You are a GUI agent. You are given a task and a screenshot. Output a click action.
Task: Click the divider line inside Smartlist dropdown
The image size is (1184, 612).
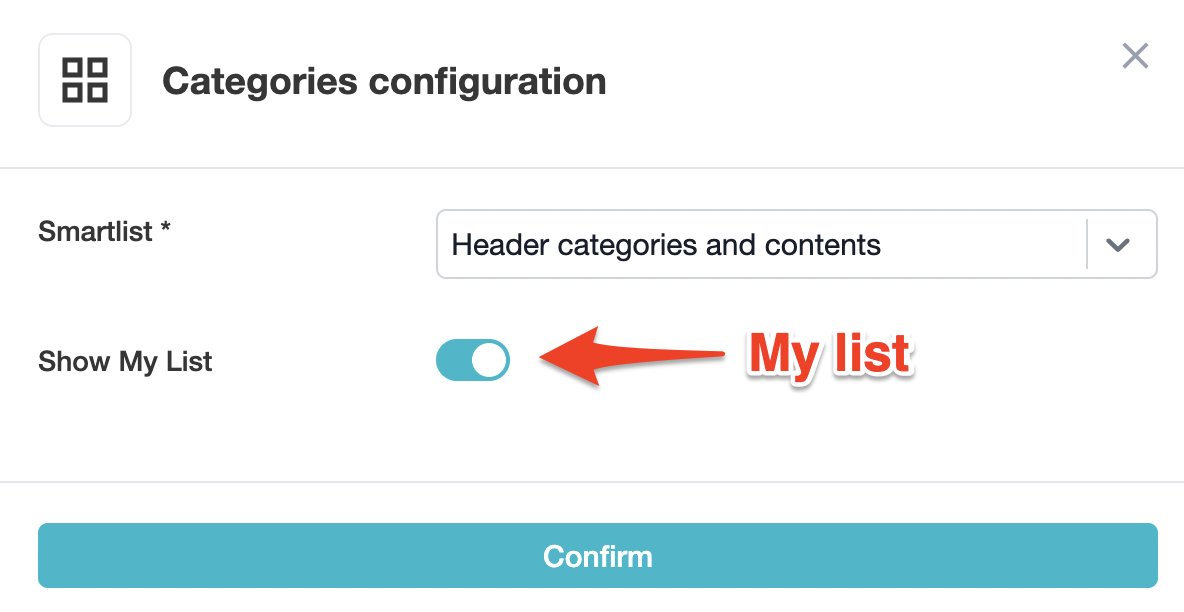pyautogui.click(x=1087, y=244)
